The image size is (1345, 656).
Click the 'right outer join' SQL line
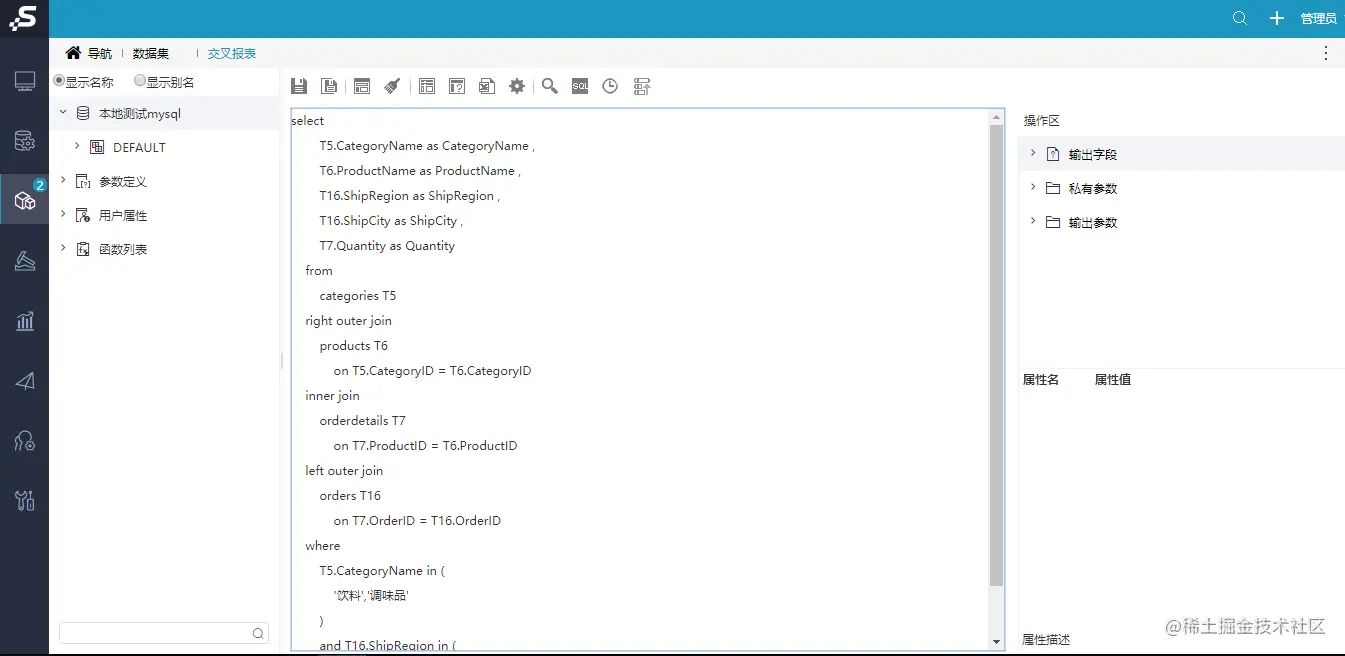click(x=349, y=321)
